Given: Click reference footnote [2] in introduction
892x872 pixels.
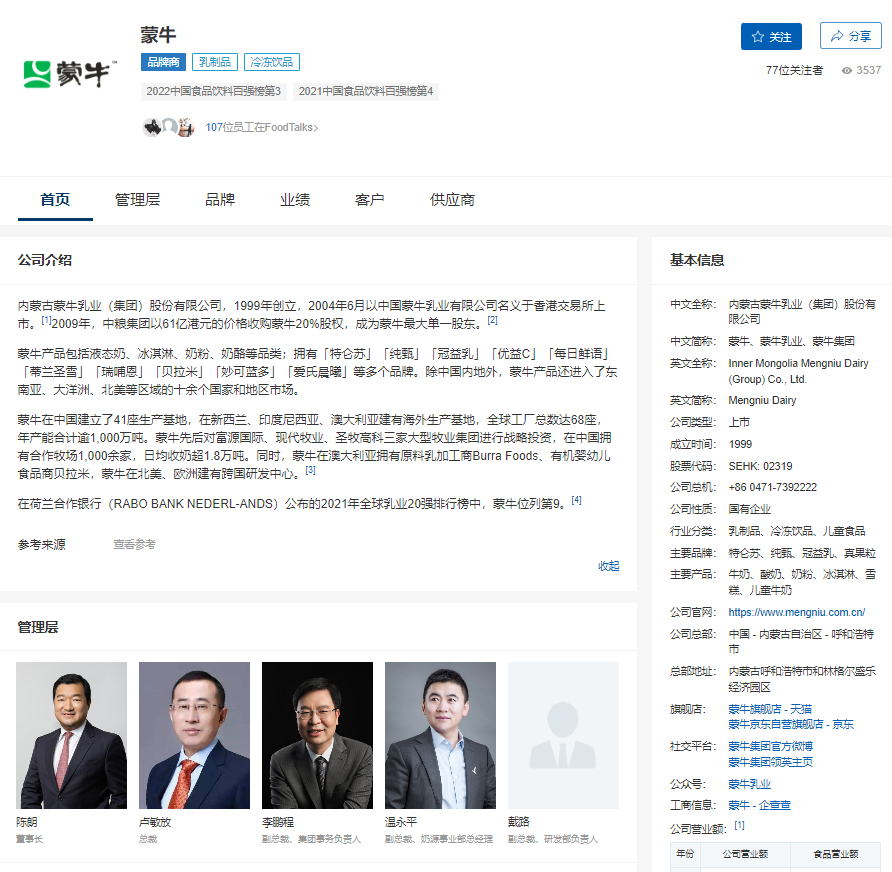Looking at the screenshot, I should (x=493, y=320).
